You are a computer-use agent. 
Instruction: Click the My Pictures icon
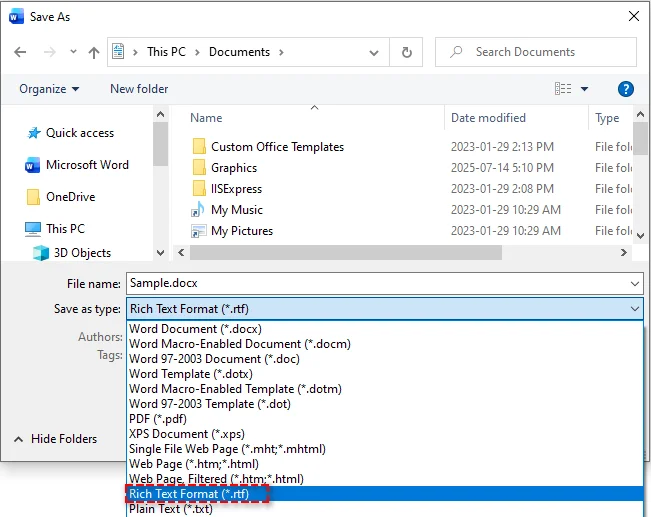tap(198, 231)
